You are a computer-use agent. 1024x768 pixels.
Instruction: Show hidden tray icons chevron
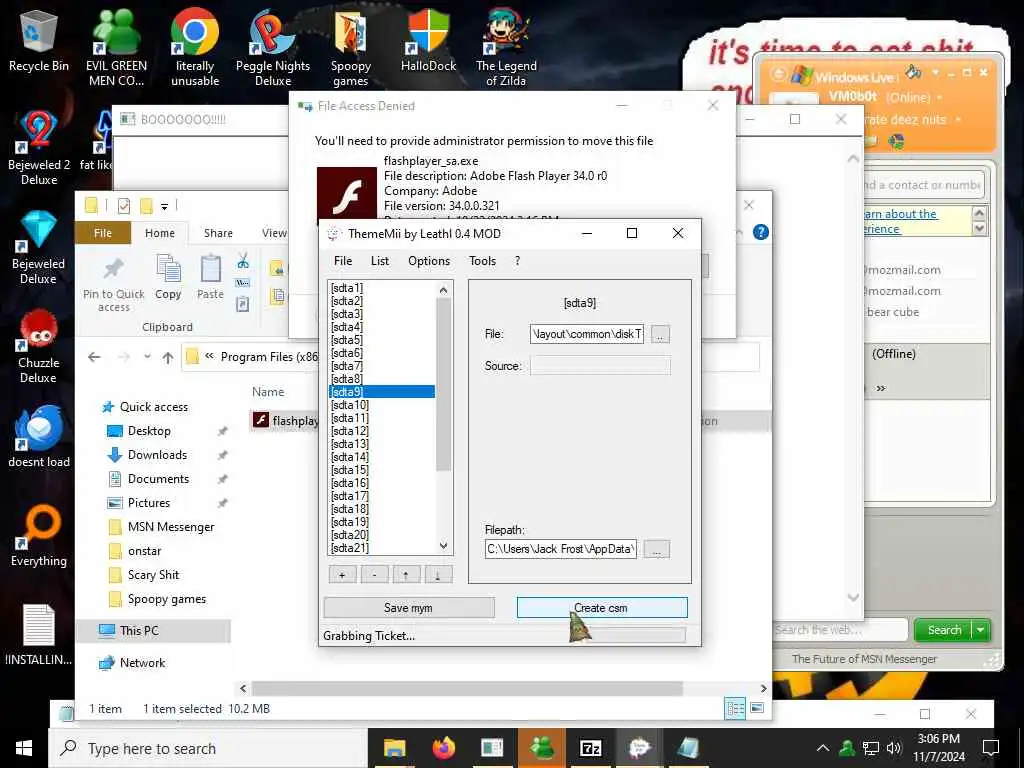coord(823,748)
